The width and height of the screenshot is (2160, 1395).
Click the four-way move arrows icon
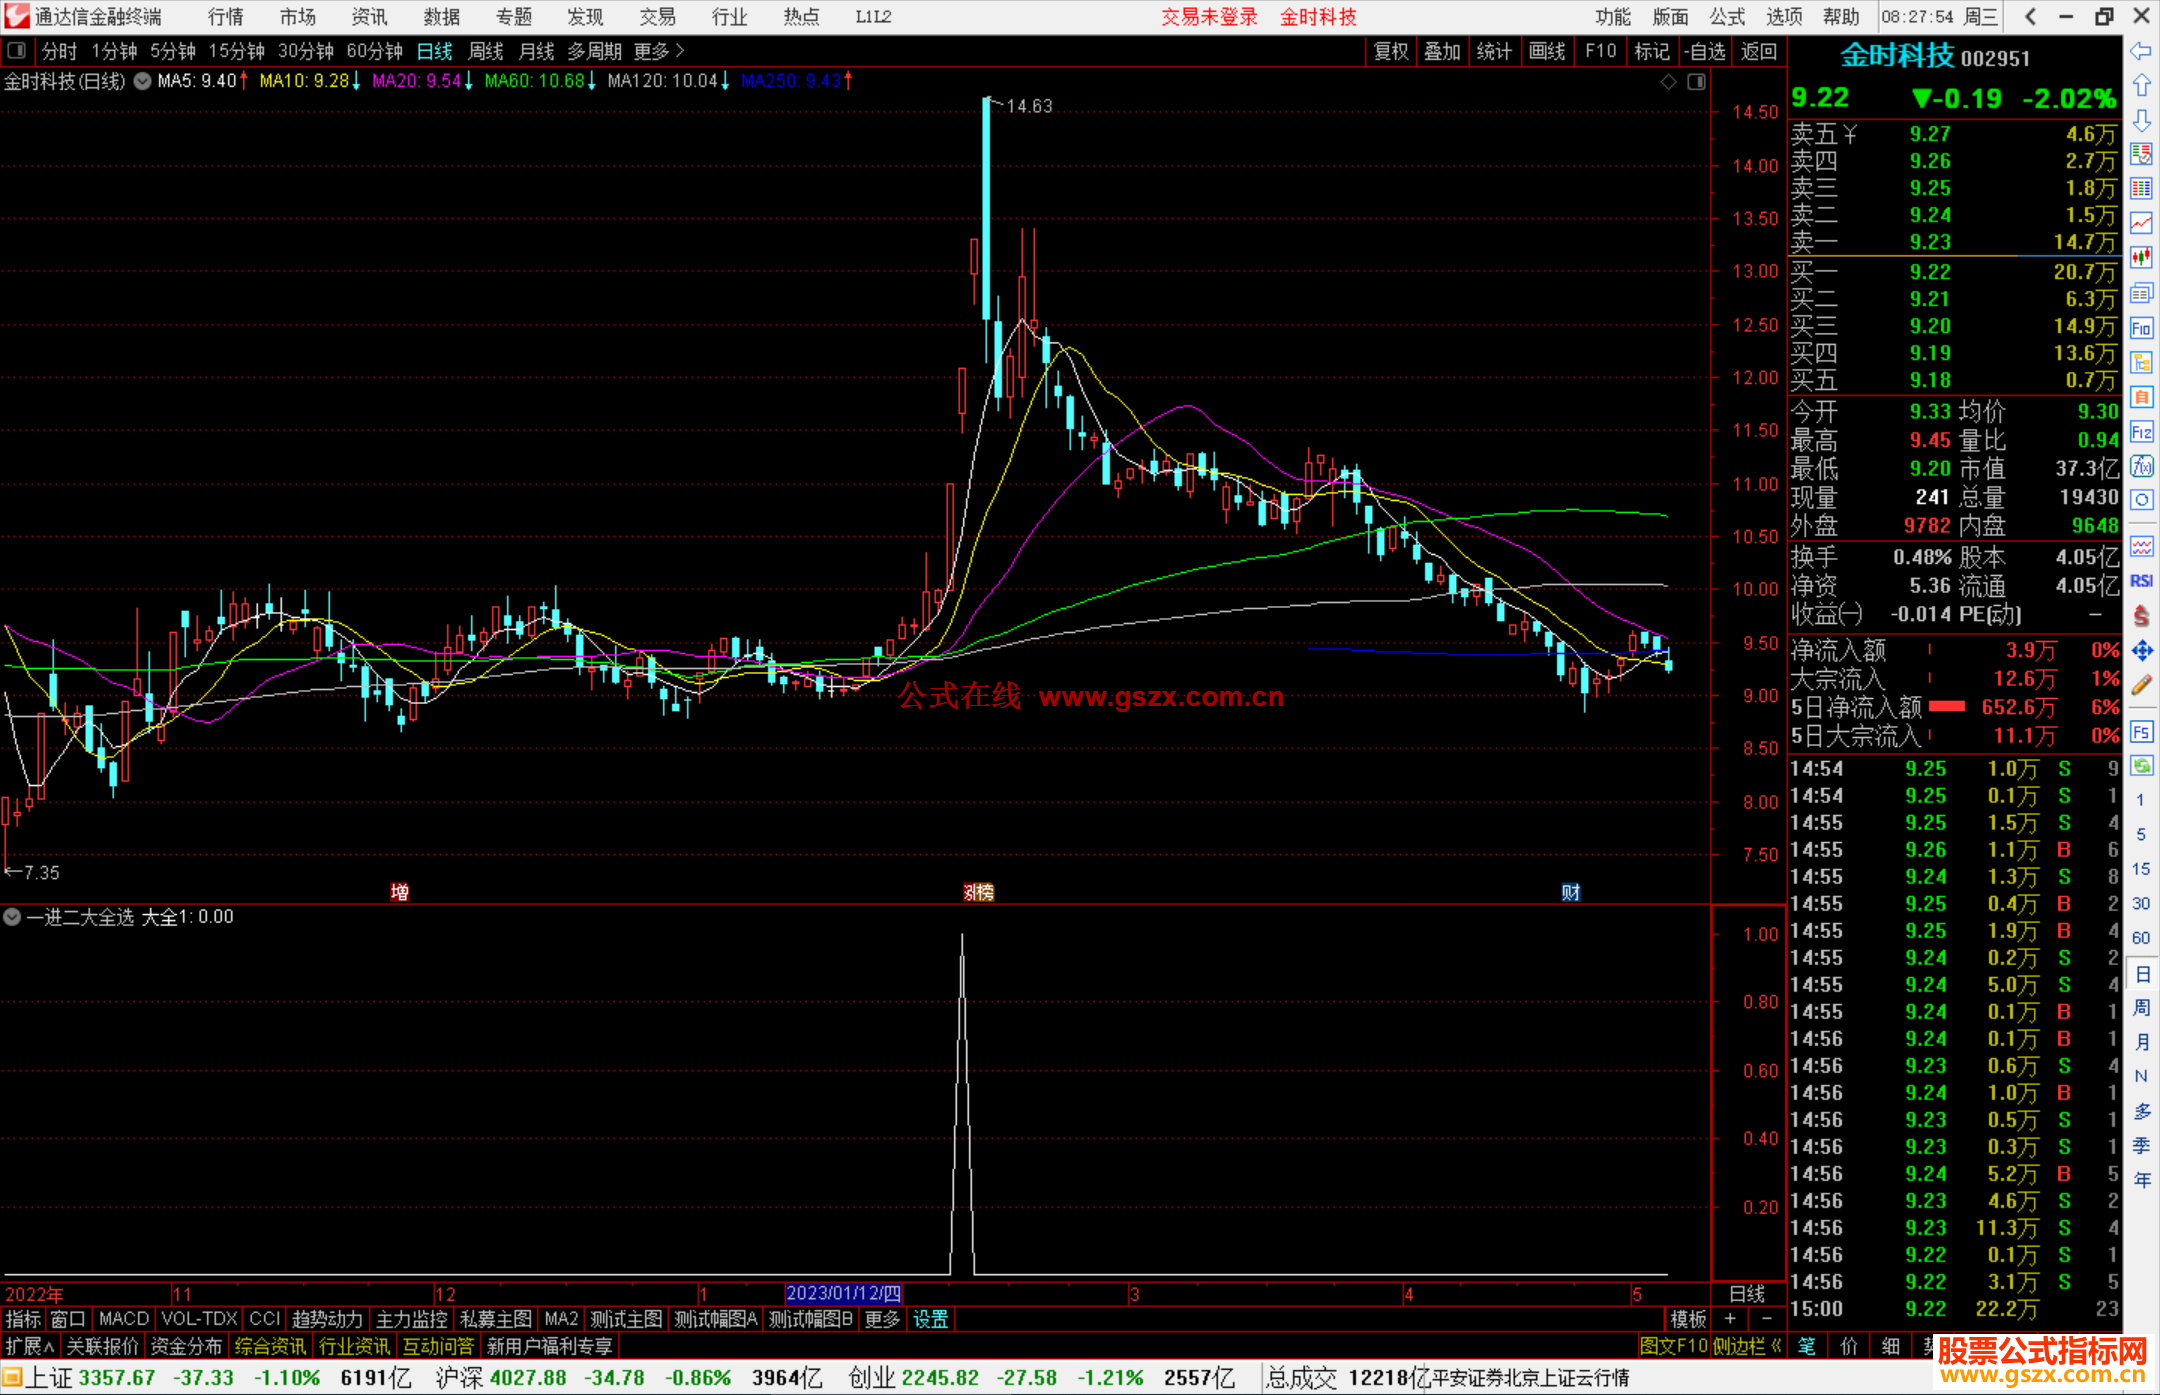click(2141, 651)
